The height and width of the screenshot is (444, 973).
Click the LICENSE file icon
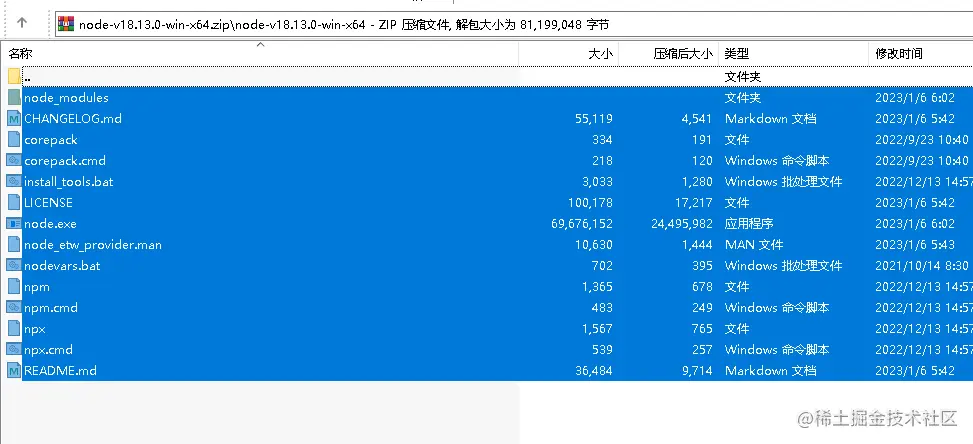(x=14, y=203)
